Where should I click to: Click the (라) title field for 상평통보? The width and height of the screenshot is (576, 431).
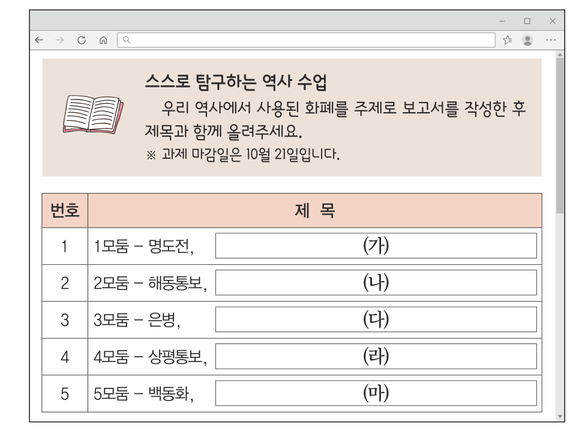(376, 356)
